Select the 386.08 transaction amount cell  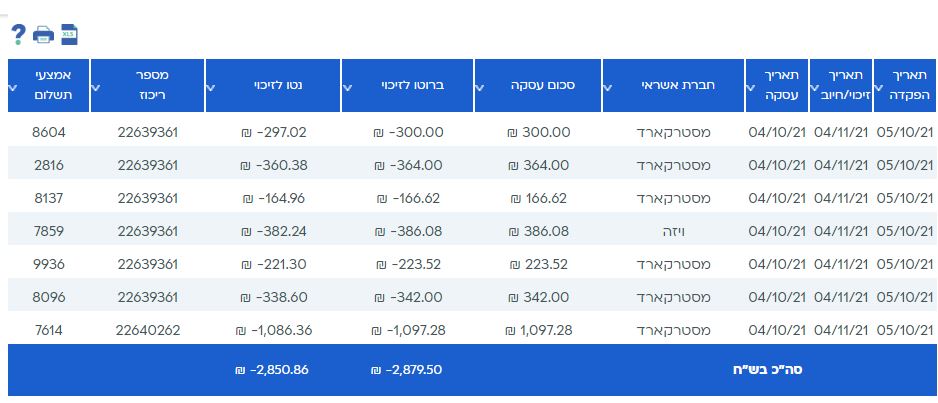coord(538,231)
